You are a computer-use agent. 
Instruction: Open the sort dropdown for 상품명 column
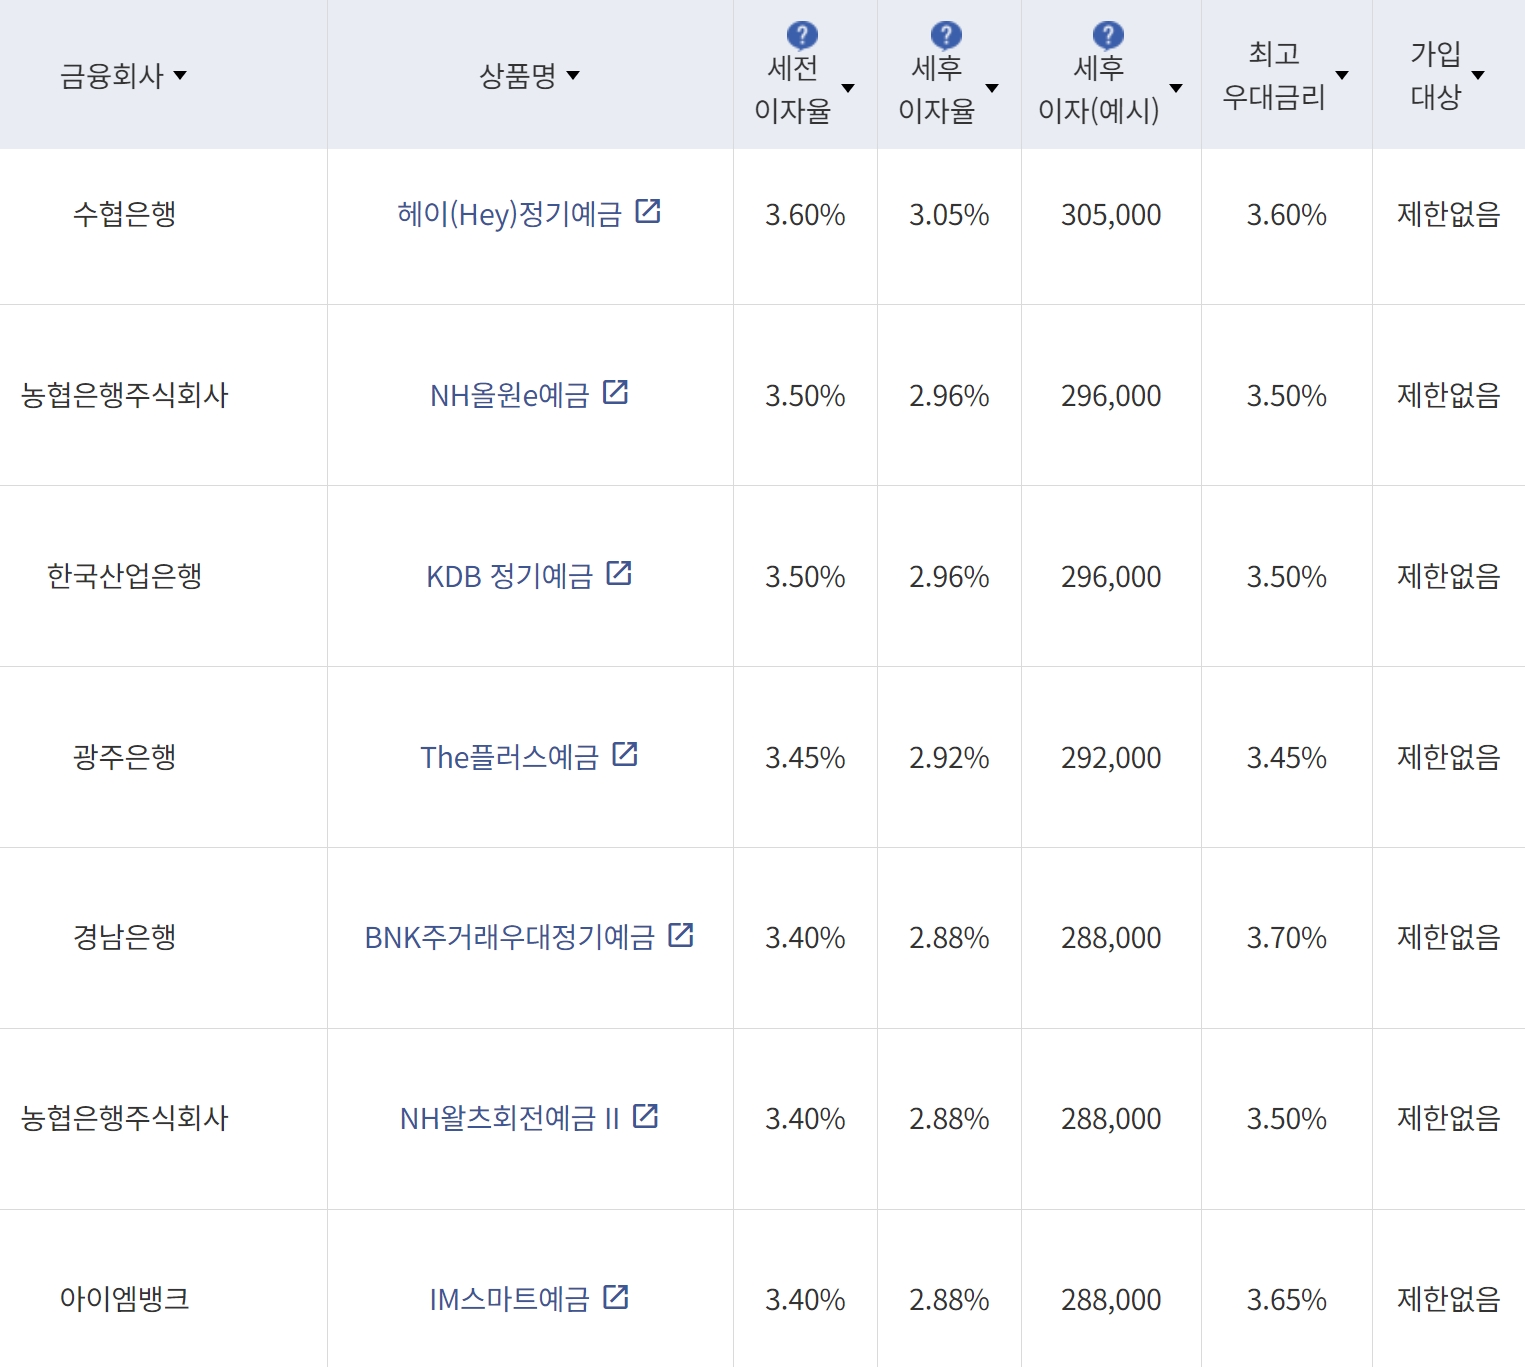pyautogui.click(x=573, y=74)
